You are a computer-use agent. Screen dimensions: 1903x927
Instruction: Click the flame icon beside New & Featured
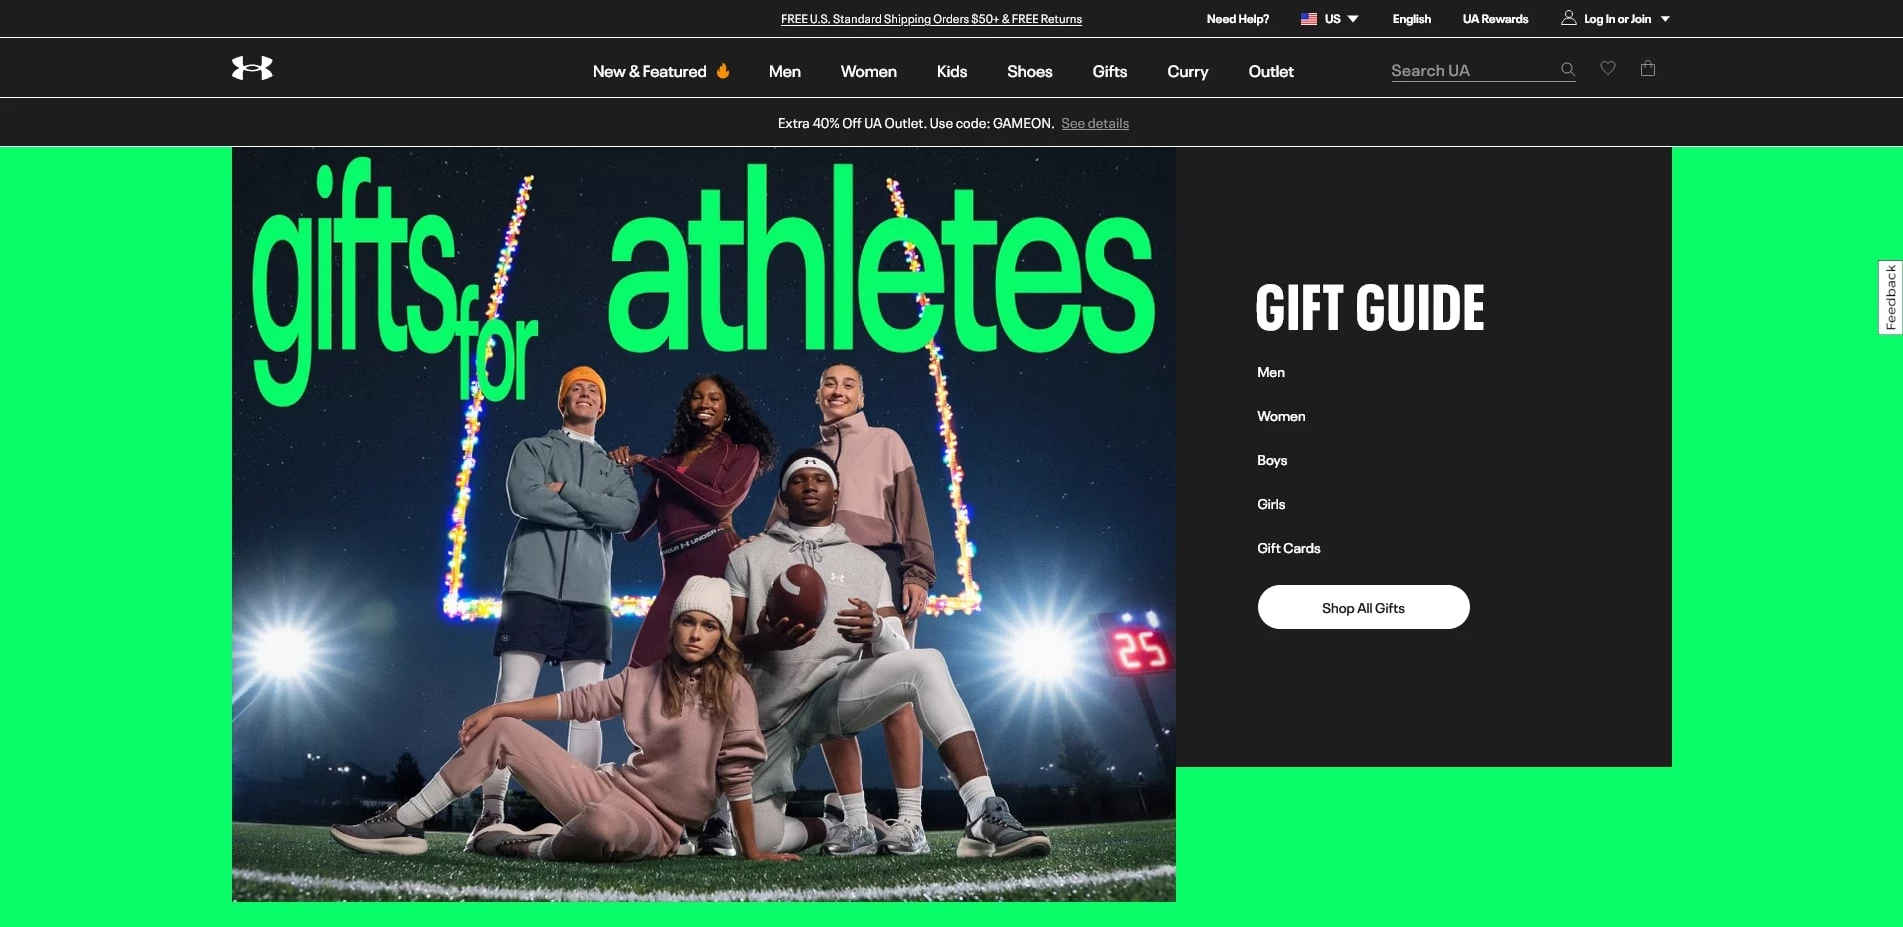(x=723, y=71)
